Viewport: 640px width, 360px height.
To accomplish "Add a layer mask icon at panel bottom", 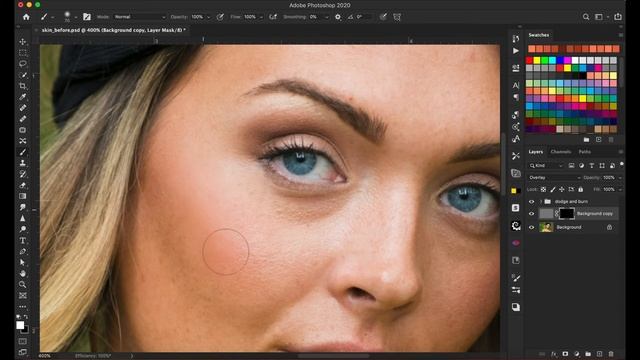I will (x=565, y=354).
